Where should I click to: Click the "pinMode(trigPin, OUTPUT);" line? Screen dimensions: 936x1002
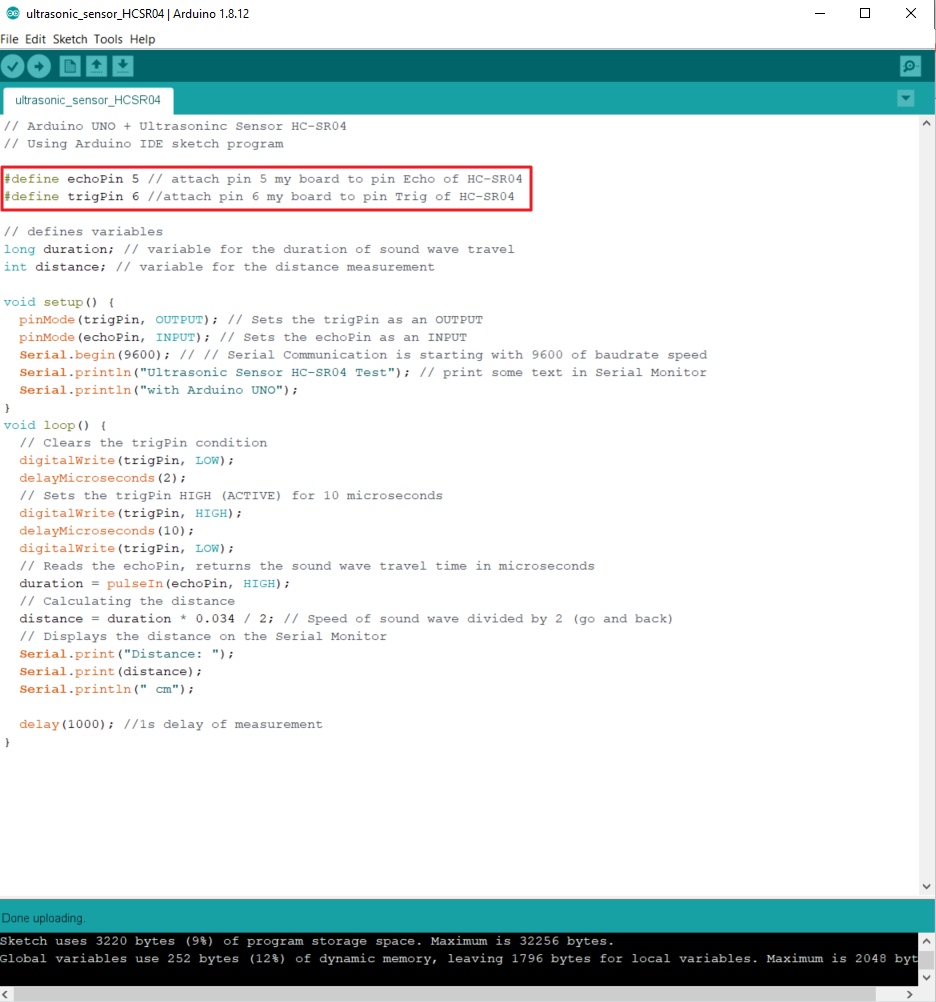click(251, 320)
